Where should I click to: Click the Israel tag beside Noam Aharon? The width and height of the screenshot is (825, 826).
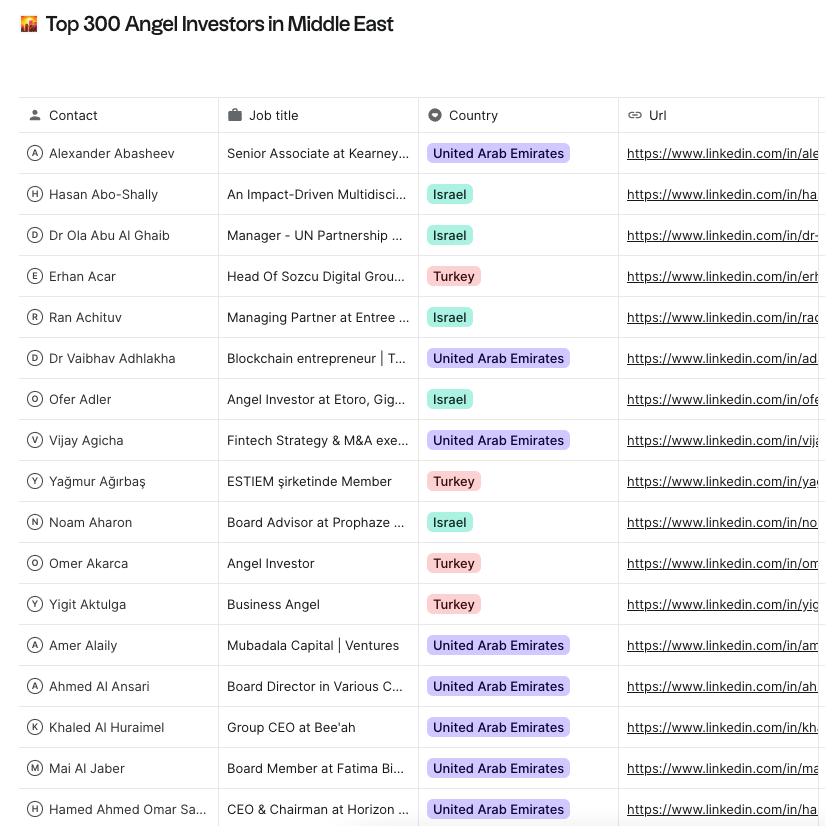(449, 522)
